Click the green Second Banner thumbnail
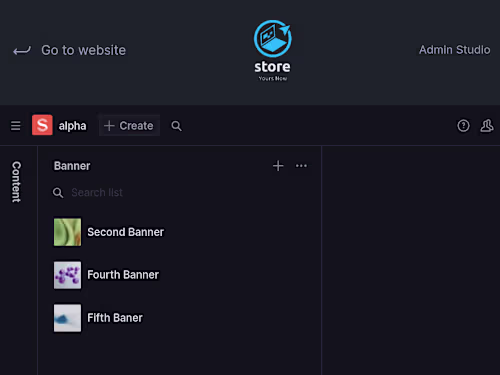The width and height of the screenshot is (500, 375). (x=67, y=232)
